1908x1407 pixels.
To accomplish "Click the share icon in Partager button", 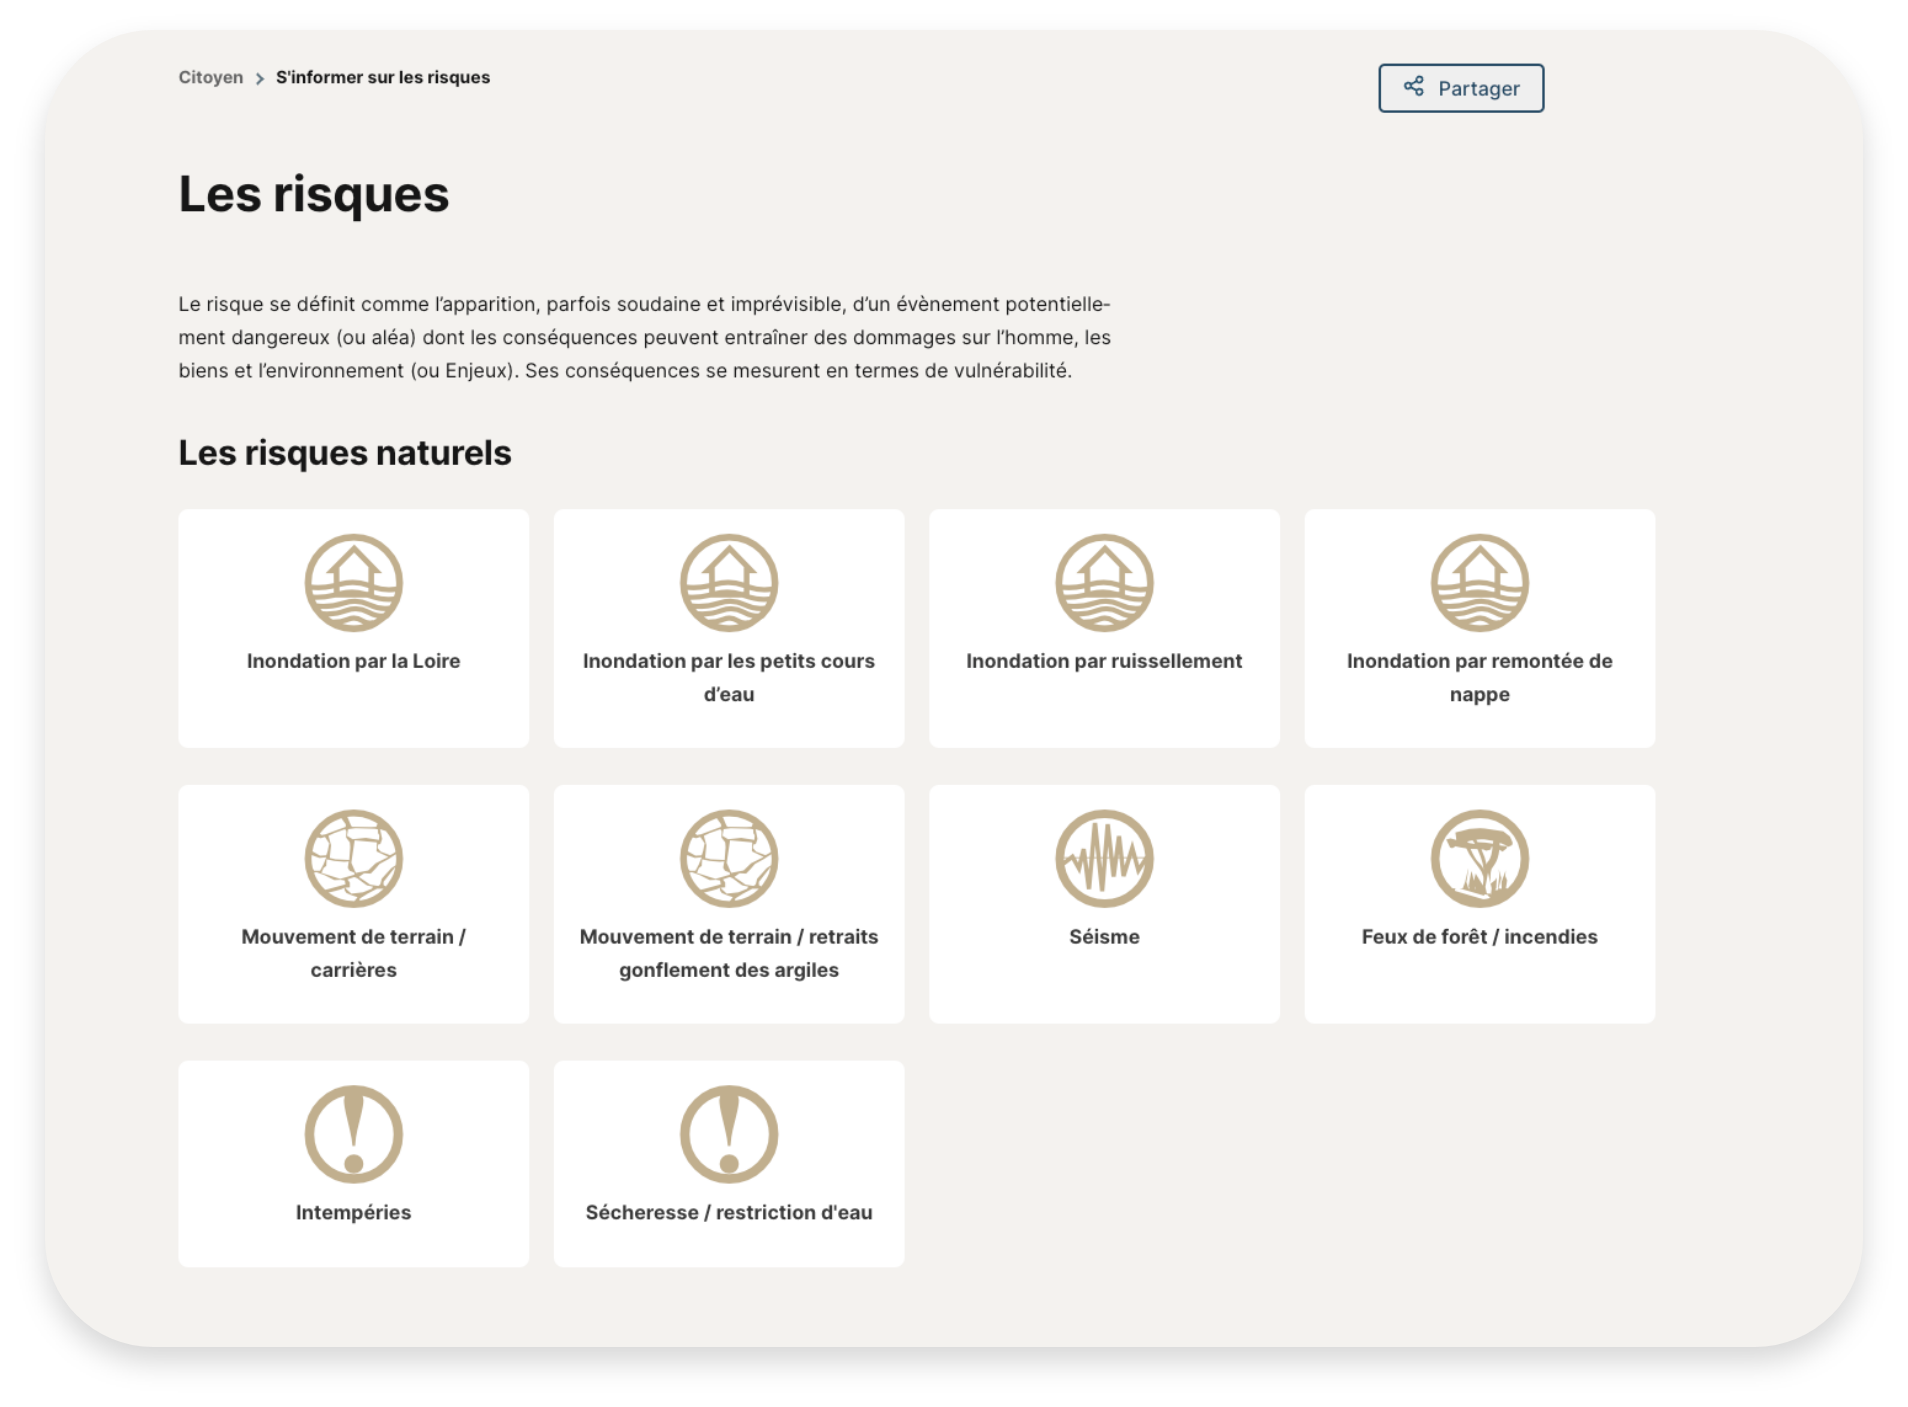I will click(x=1413, y=87).
